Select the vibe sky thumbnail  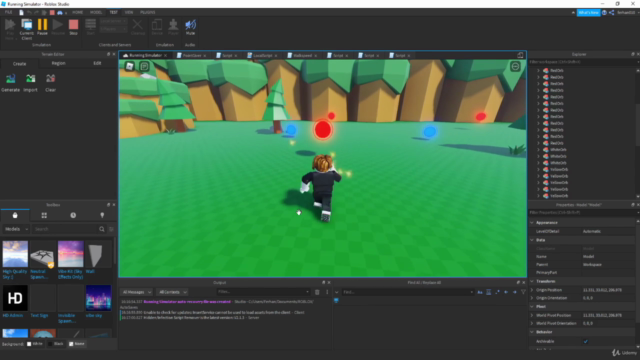click(x=98, y=298)
